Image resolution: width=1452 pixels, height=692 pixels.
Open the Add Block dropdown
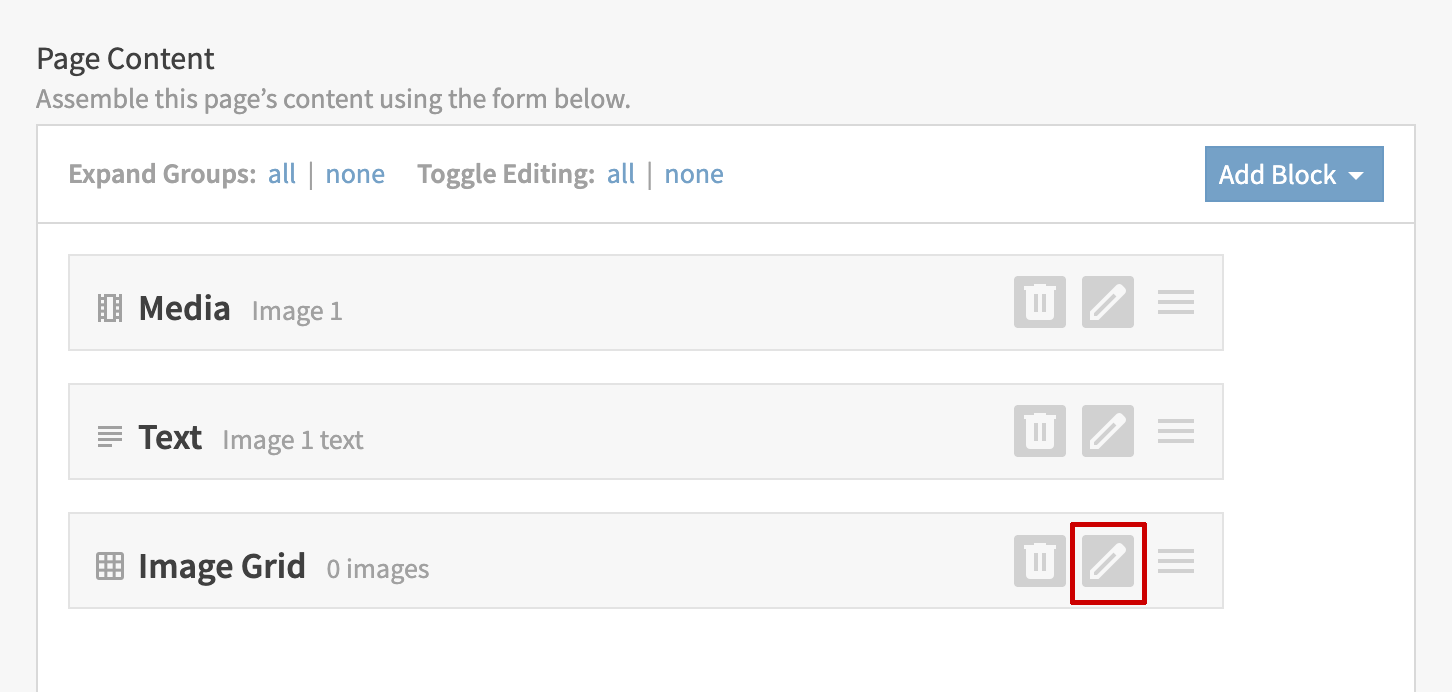pos(1293,175)
